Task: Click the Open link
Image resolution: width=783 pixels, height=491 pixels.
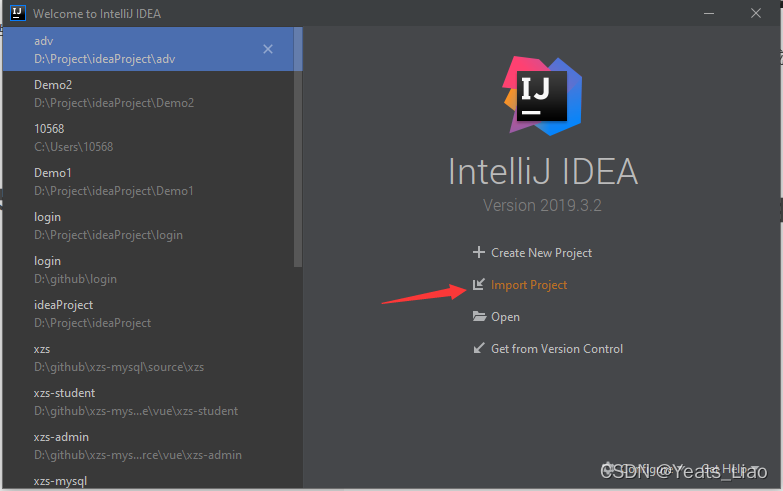Action: 505,317
